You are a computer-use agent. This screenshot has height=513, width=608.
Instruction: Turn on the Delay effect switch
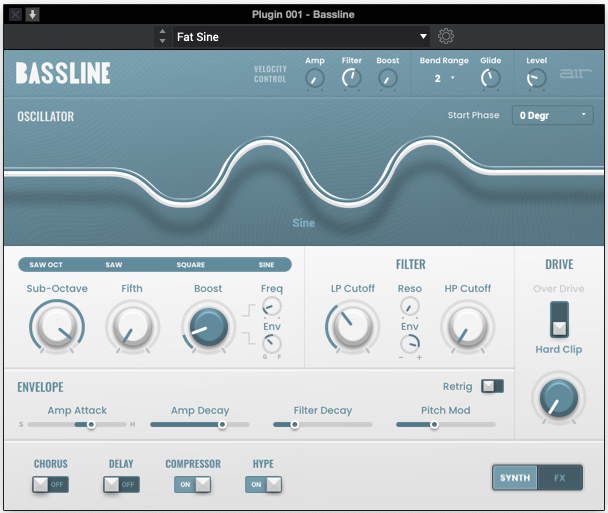(x=121, y=484)
